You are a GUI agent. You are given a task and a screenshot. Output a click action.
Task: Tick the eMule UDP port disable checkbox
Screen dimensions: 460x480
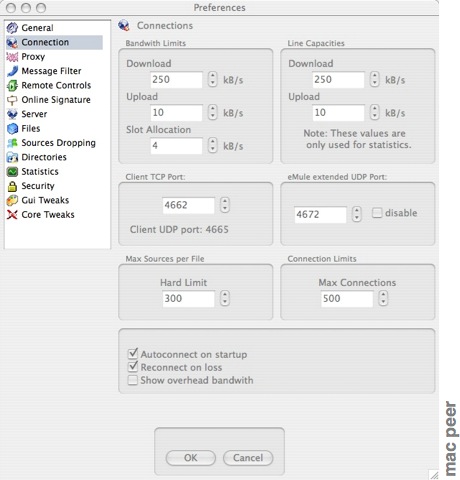click(x=377, y=213)
